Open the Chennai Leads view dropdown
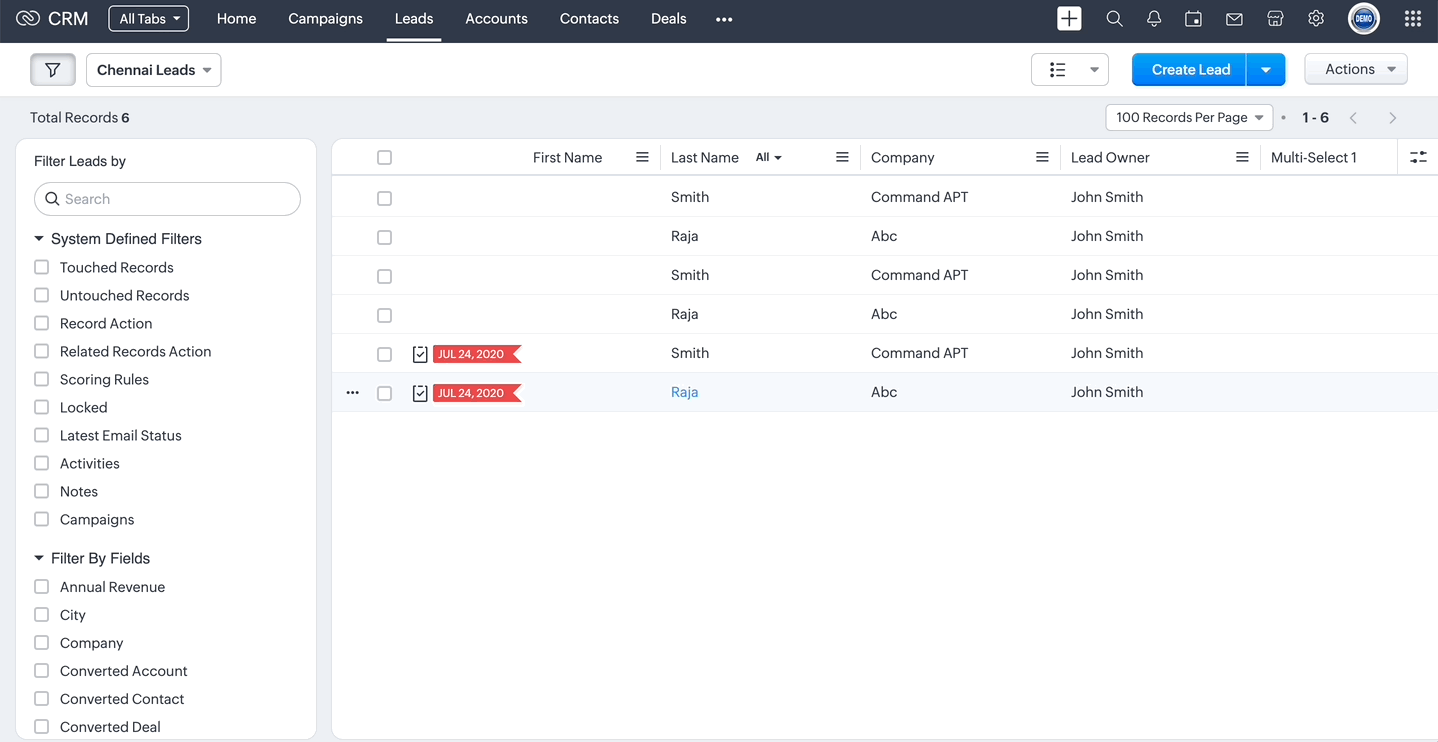The image size is (1438, 742). click(x=154, y=70)
